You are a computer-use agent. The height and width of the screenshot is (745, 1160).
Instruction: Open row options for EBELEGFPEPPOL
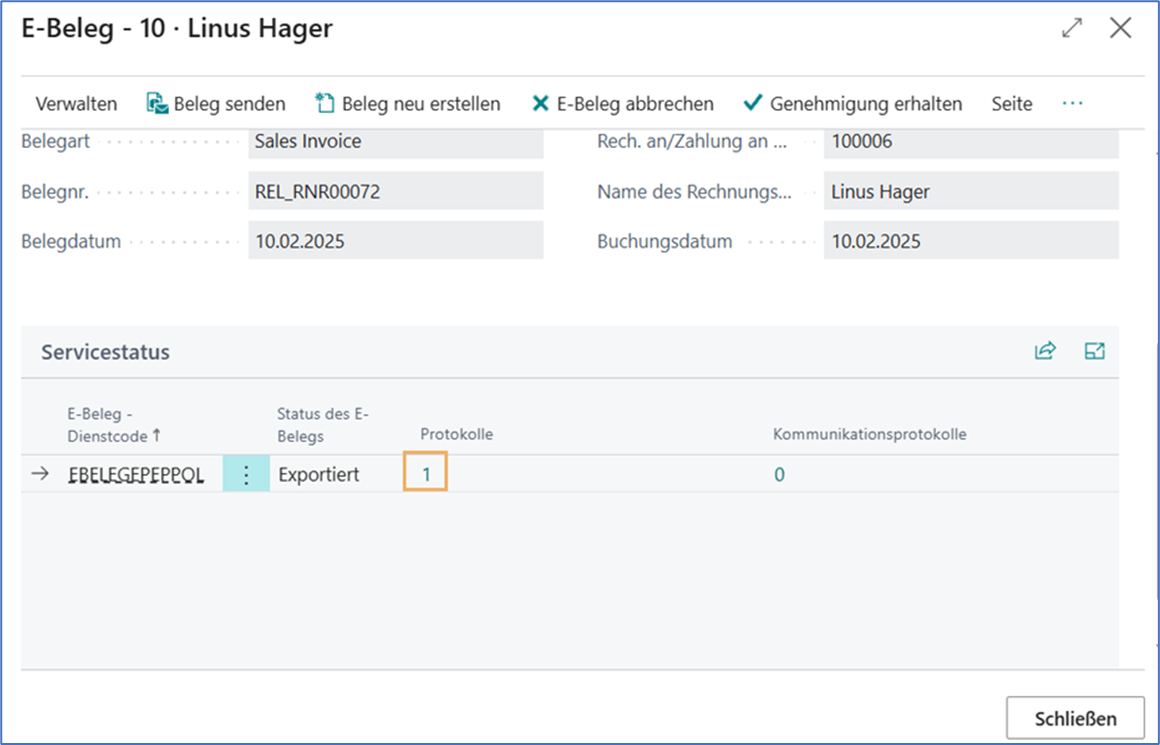(x=246, y=475)
